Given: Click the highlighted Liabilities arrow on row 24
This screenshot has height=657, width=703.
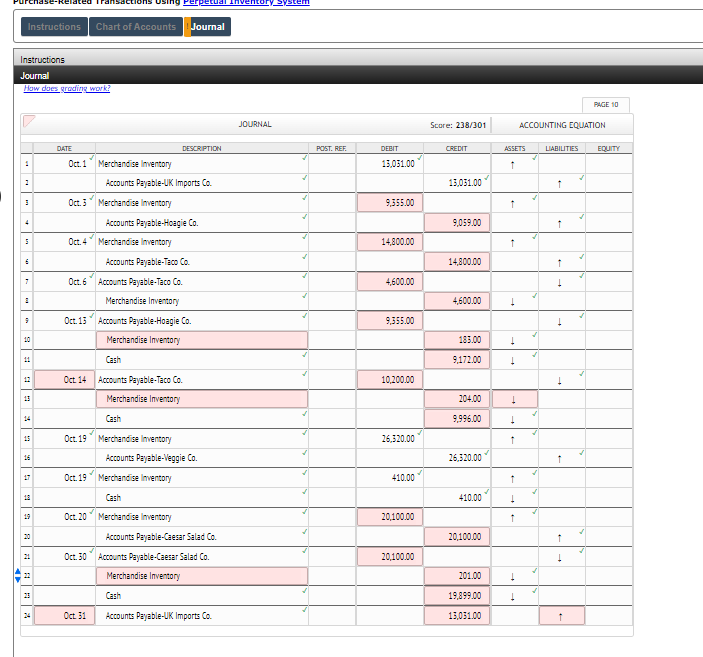Looking at the screenshot, I should (562, 616).
